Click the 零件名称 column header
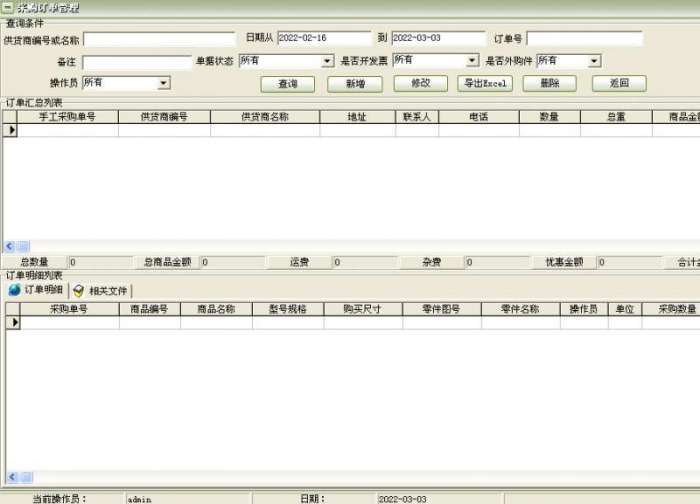The width and height of the screenshot is (700, 504). click(521, 309)
